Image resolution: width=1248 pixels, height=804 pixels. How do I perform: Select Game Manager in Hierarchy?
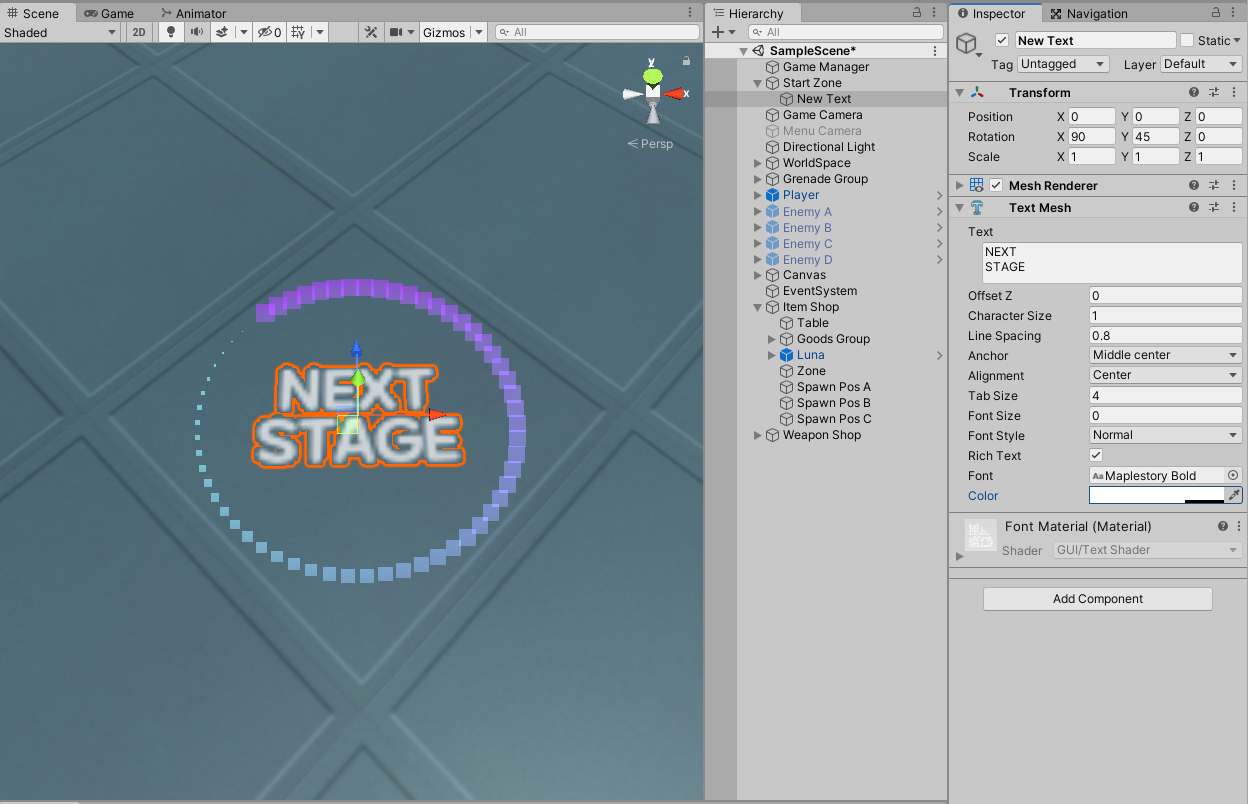click(x=826, y=67)
